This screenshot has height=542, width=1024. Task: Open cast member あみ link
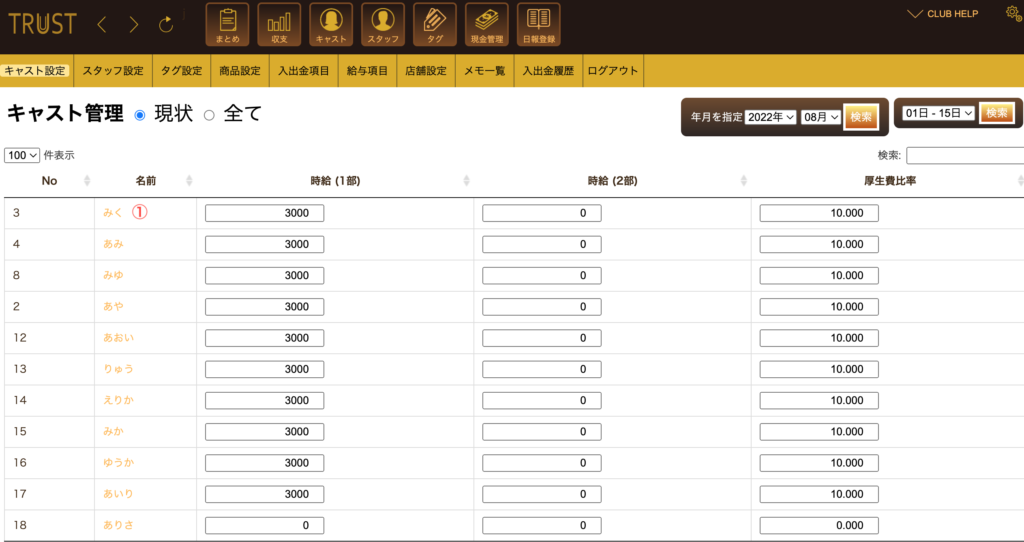113,244
